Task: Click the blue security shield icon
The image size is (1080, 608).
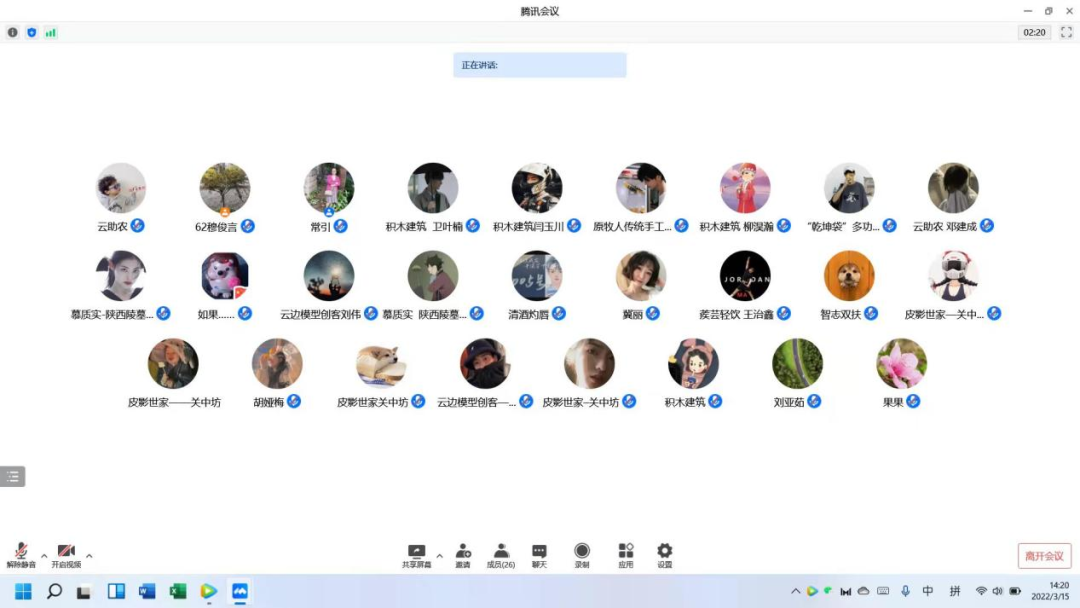Action: 31,32
